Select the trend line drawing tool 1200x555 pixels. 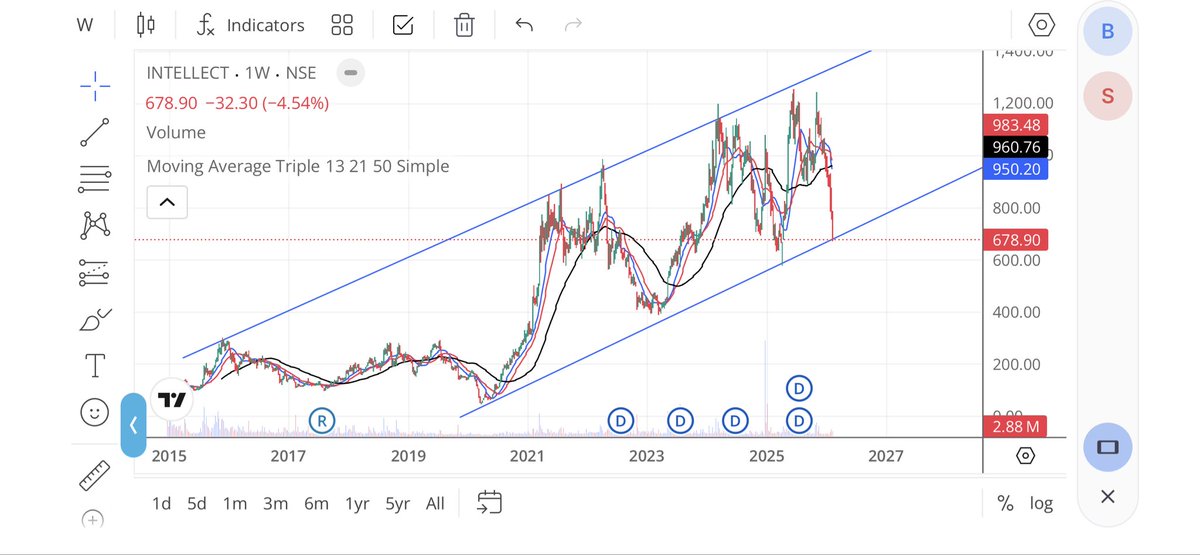click(95, 132)
